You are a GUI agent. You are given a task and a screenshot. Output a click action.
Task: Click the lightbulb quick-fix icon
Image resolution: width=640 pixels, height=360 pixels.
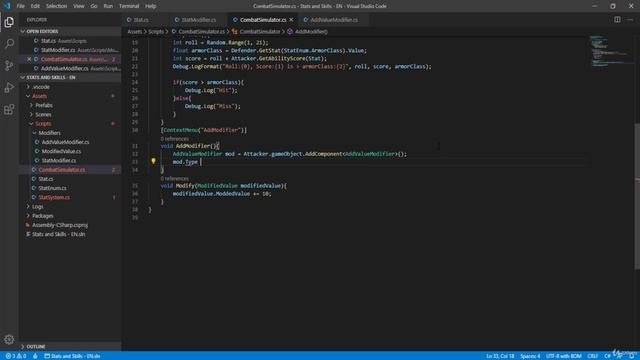(x=153, y=162)
